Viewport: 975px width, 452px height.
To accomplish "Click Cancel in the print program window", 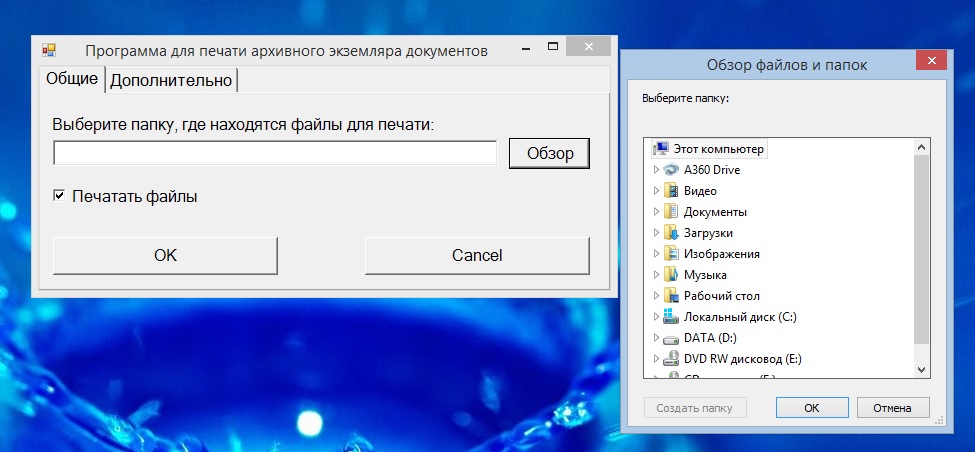I will pos(477,256).
